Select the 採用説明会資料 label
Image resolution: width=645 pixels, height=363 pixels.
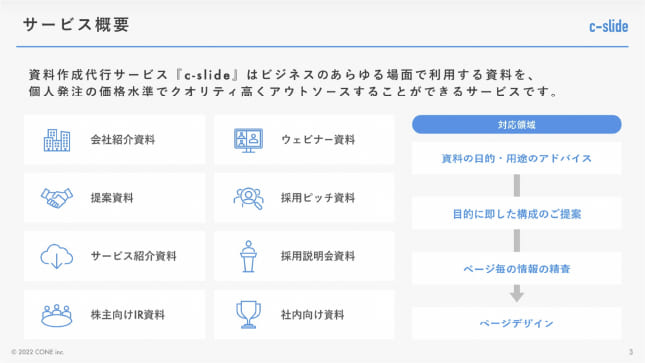tap(318, 256)
